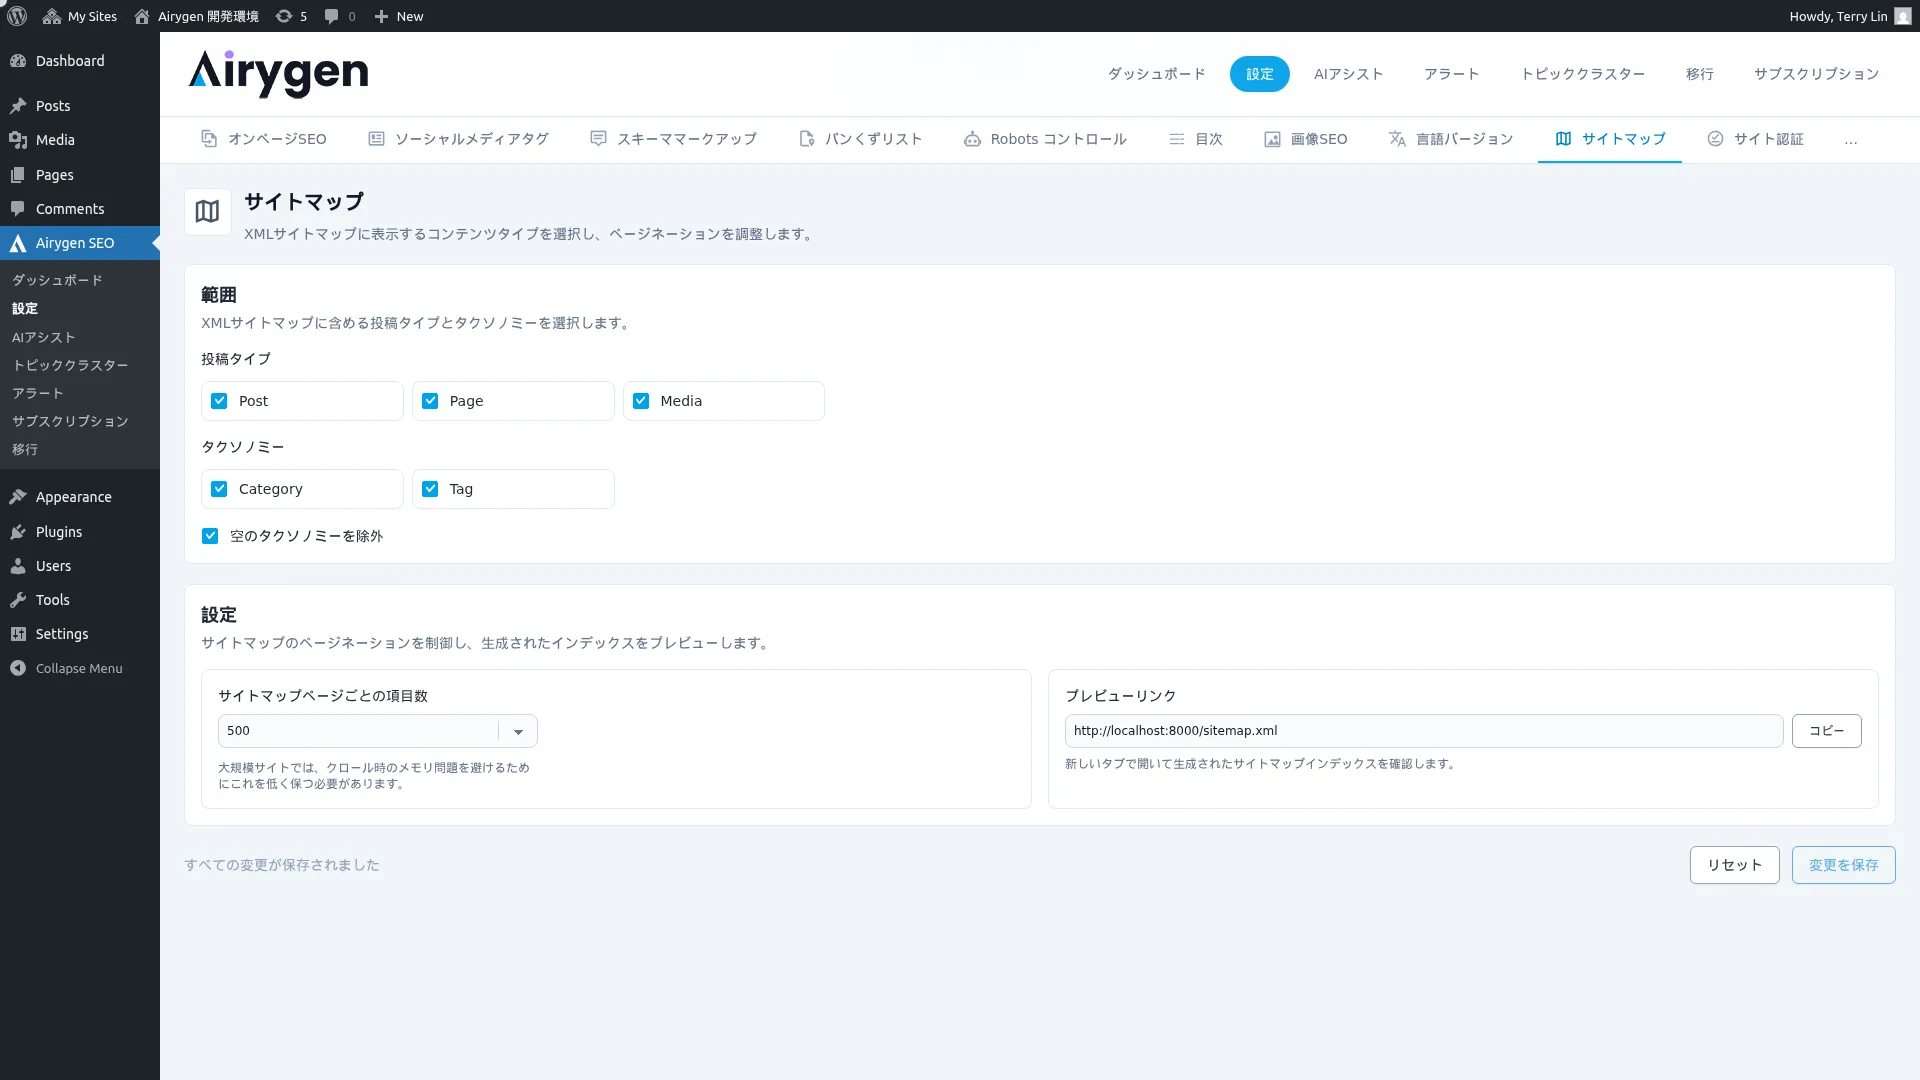This screenshot has width=1920, height=1080.
Task: Uncheck the Category taxonomy checkbox
Action: click(x=219, y=489)
